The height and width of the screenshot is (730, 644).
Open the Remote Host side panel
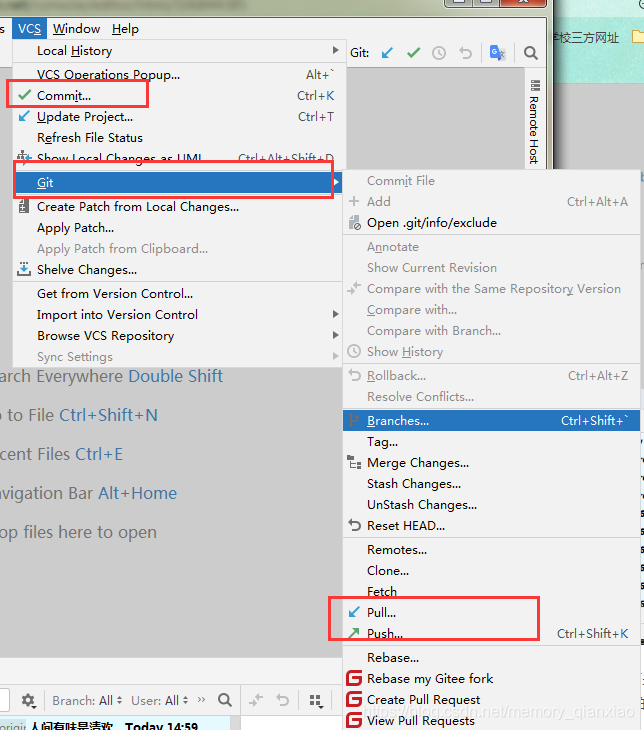click(534, 122)
